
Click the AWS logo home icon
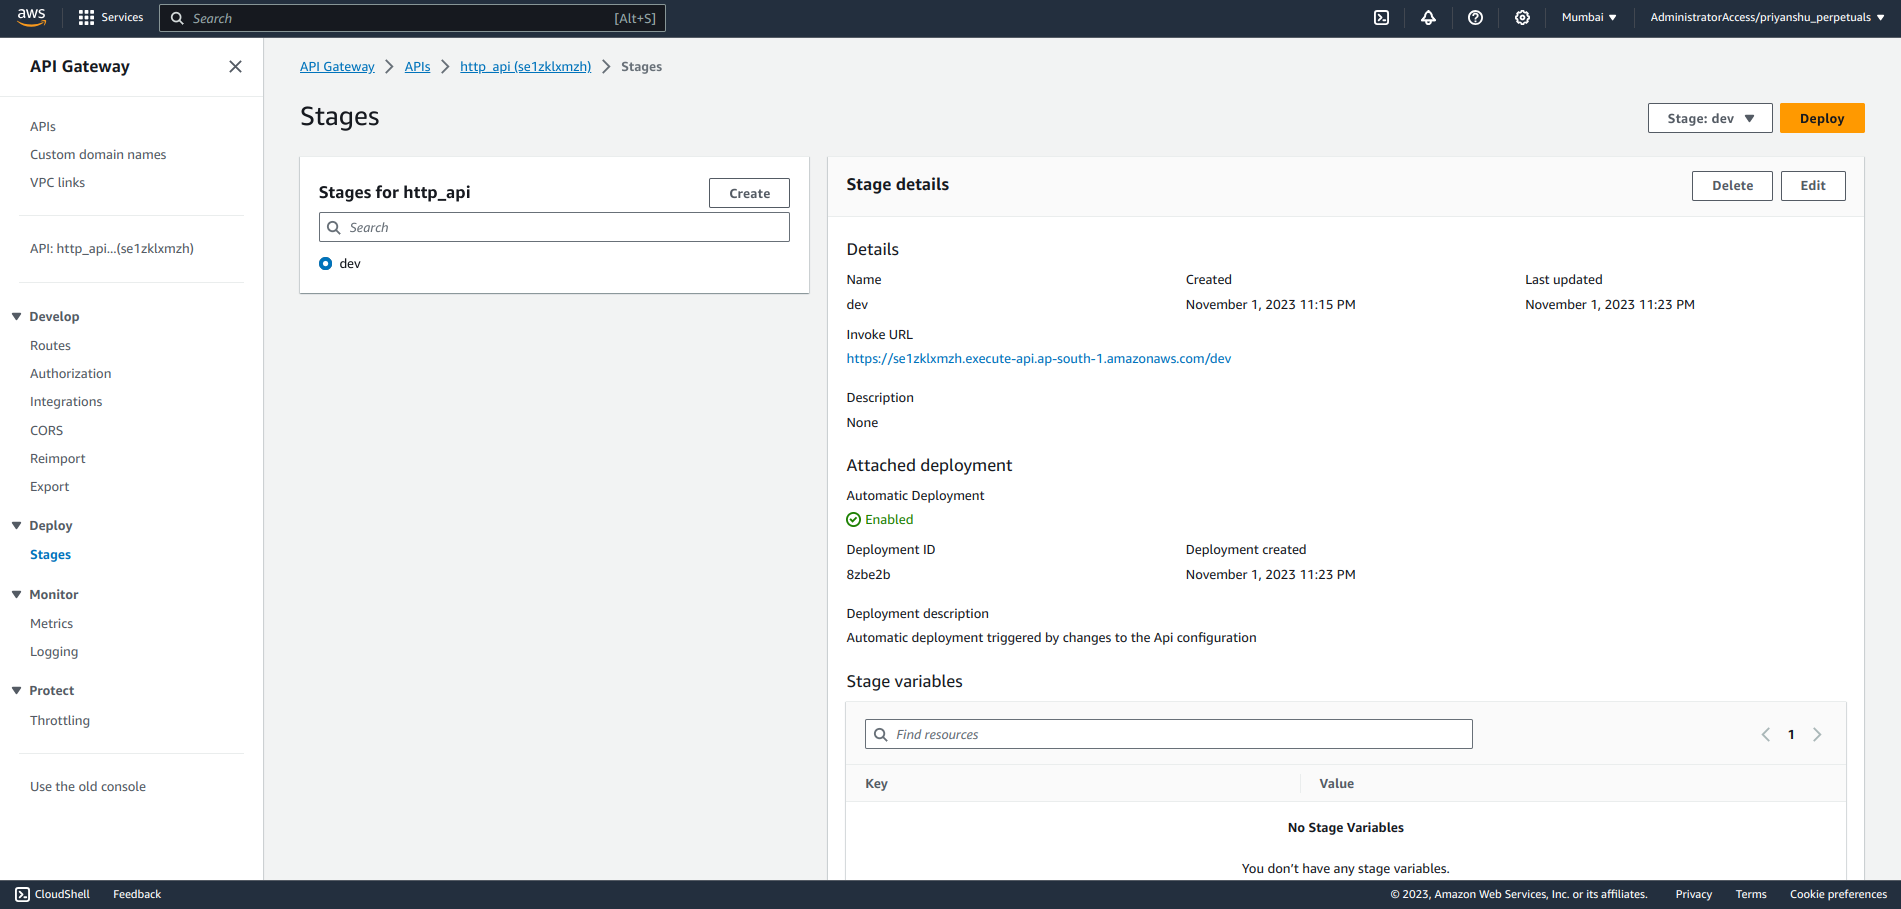click(x=31, y=17)
